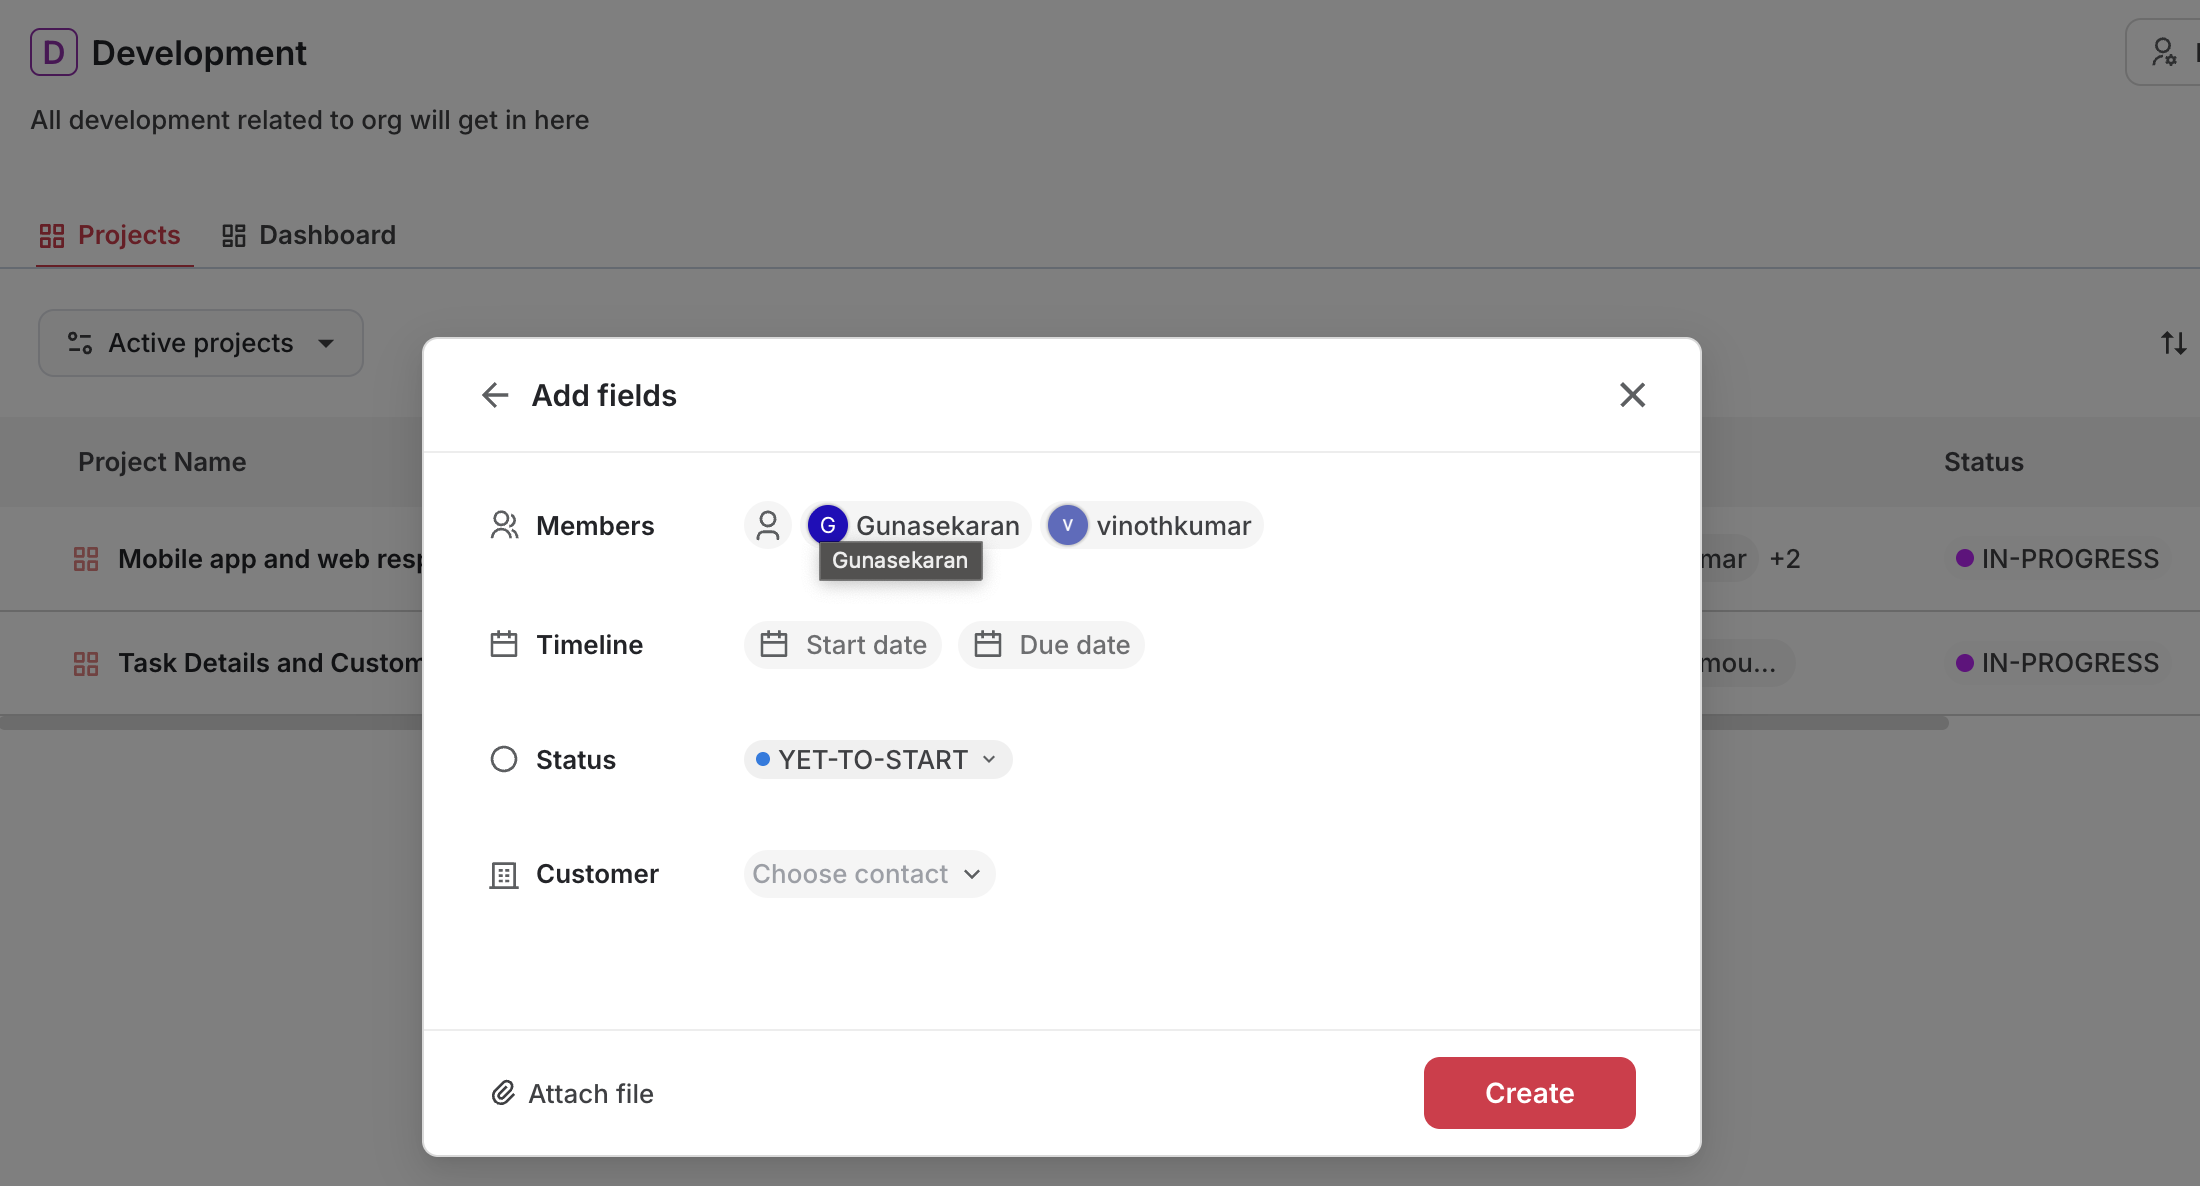
Task: Open the Start date picker
Action: [x=843, y=645]
